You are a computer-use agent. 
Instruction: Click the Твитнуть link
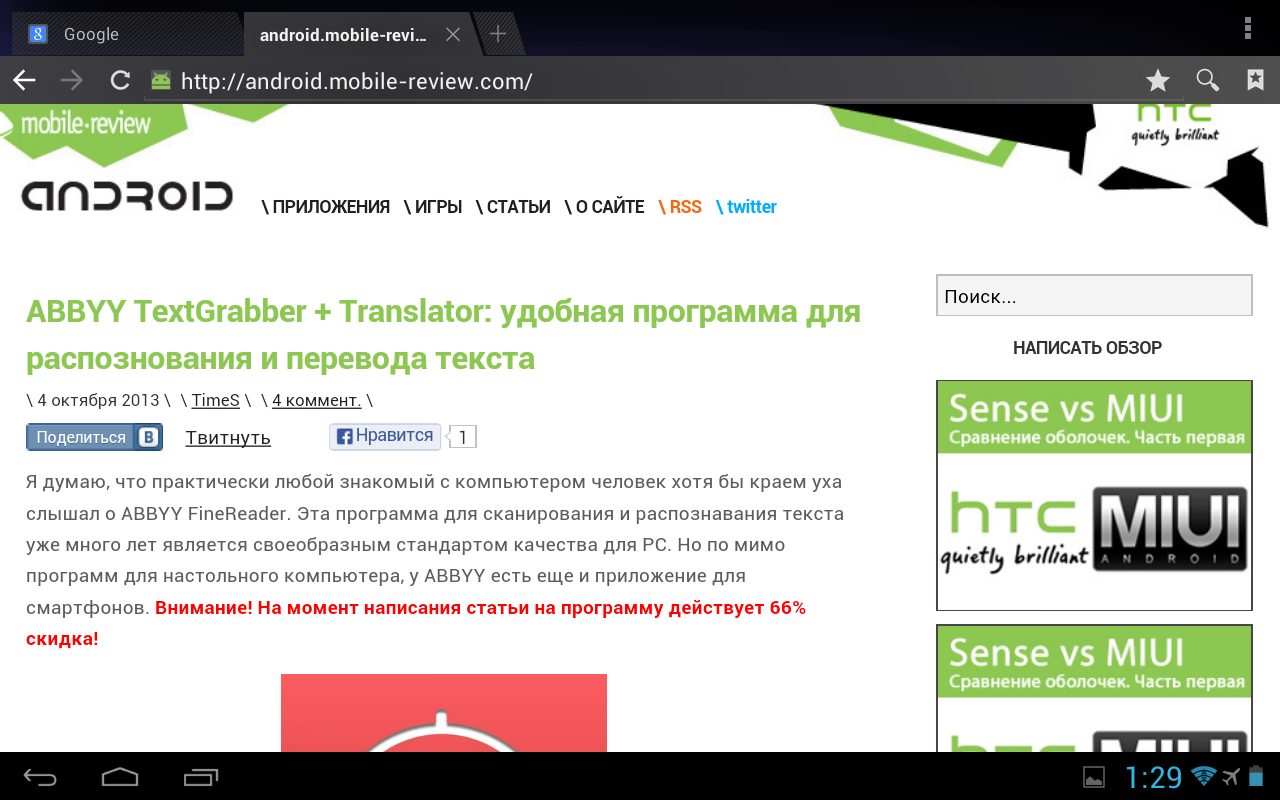coord(228,438)
